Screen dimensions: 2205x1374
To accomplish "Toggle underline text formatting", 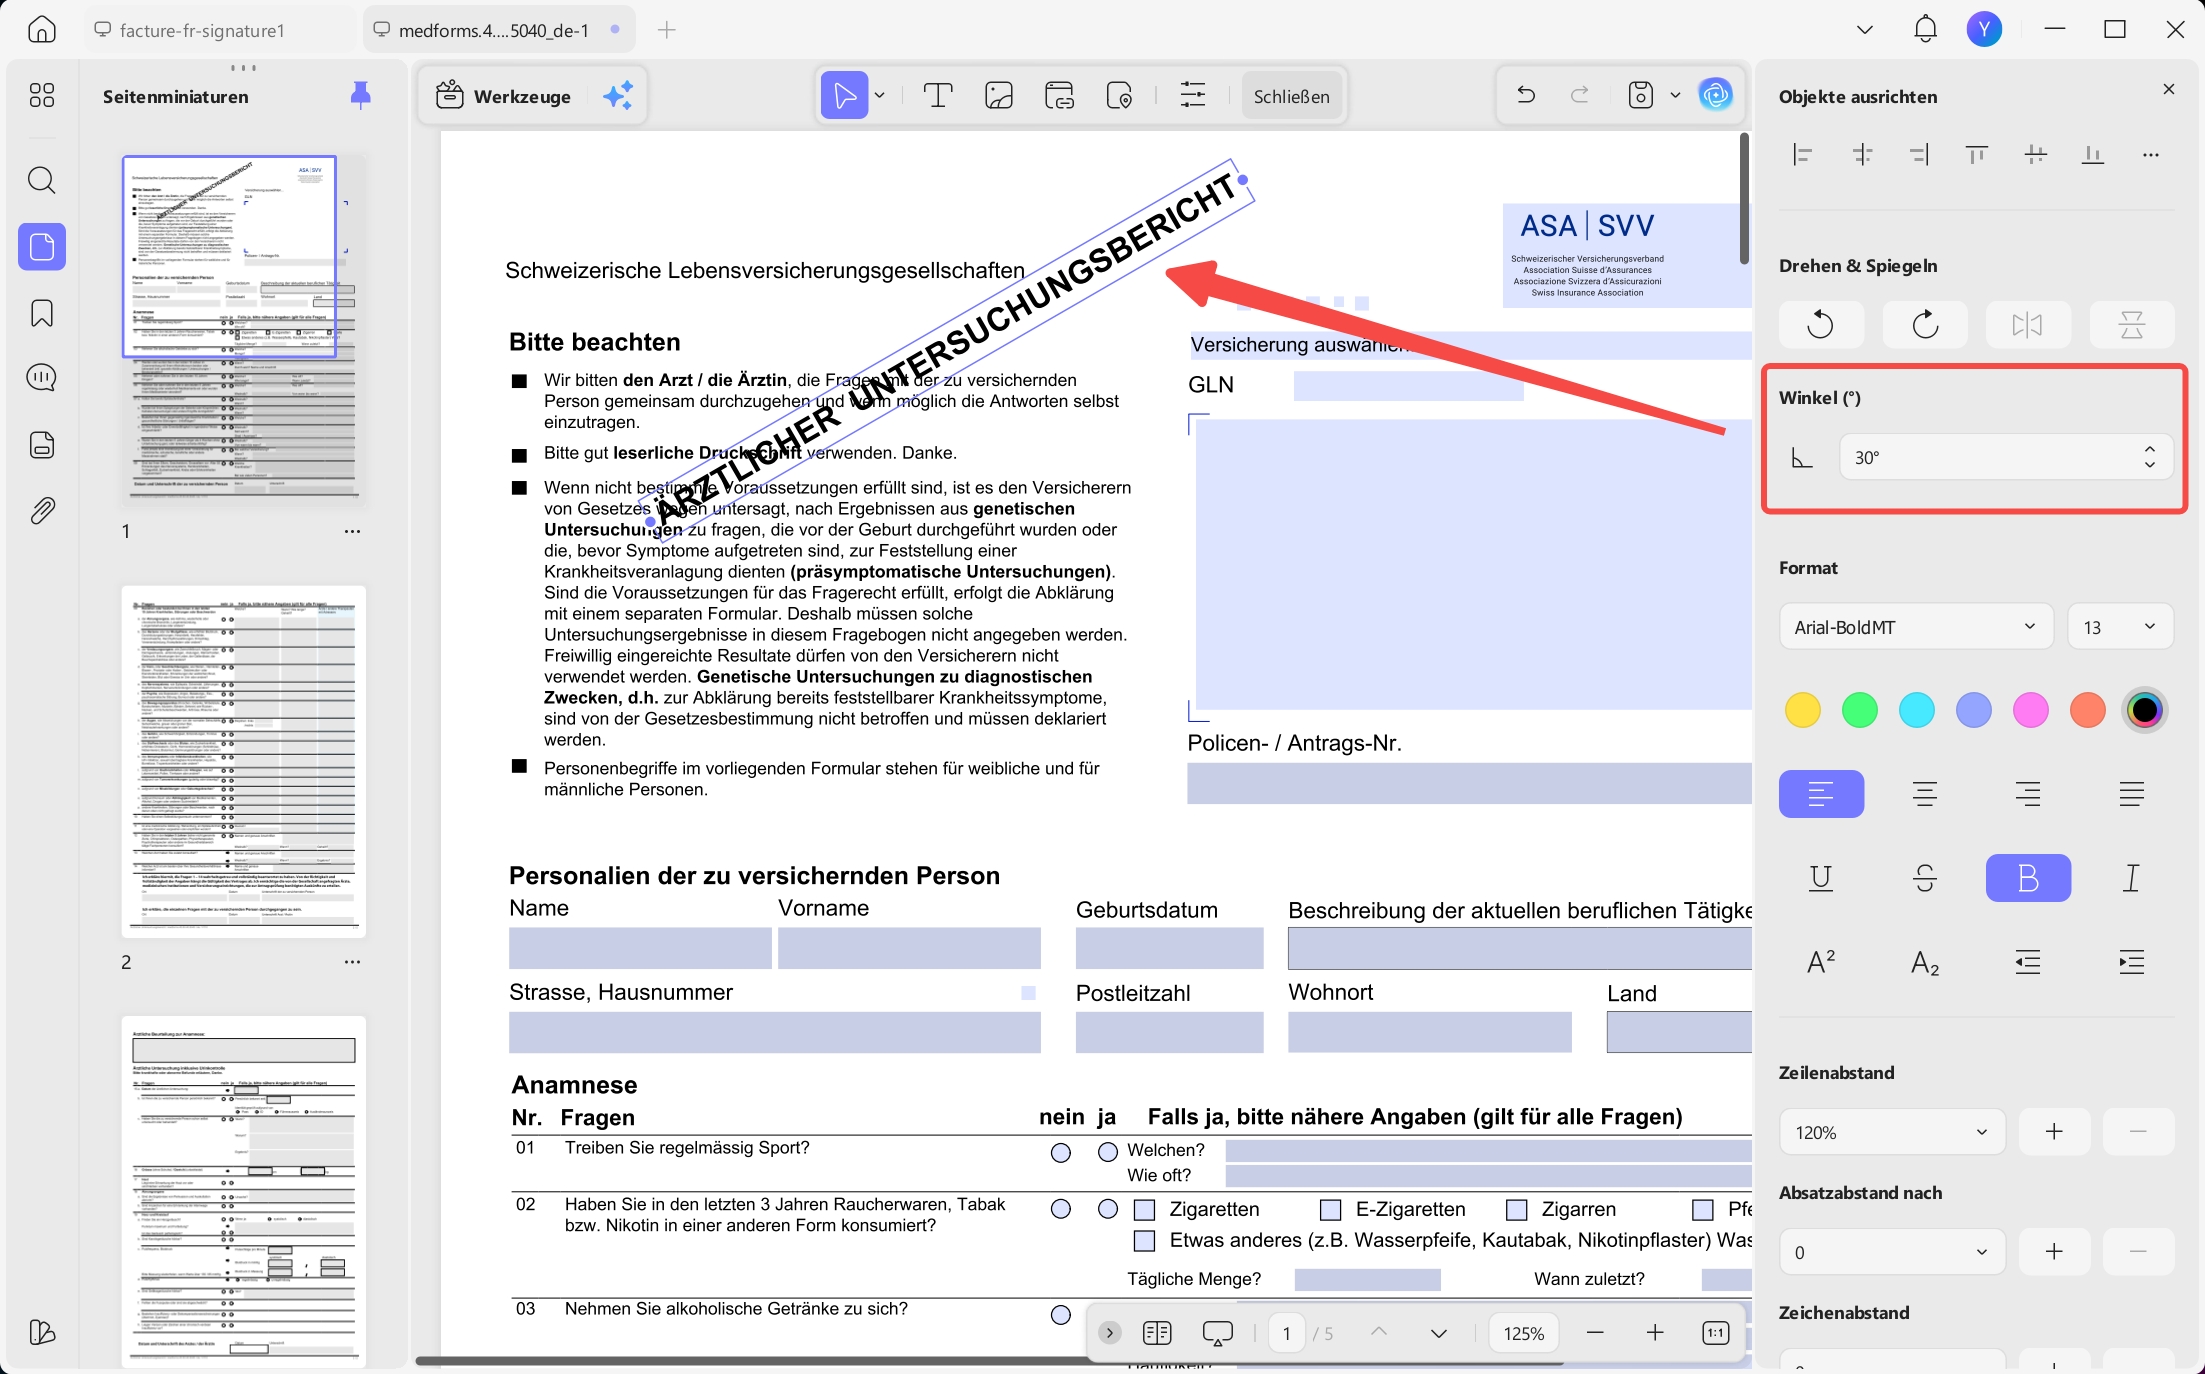I will [x=1821, y=878].
